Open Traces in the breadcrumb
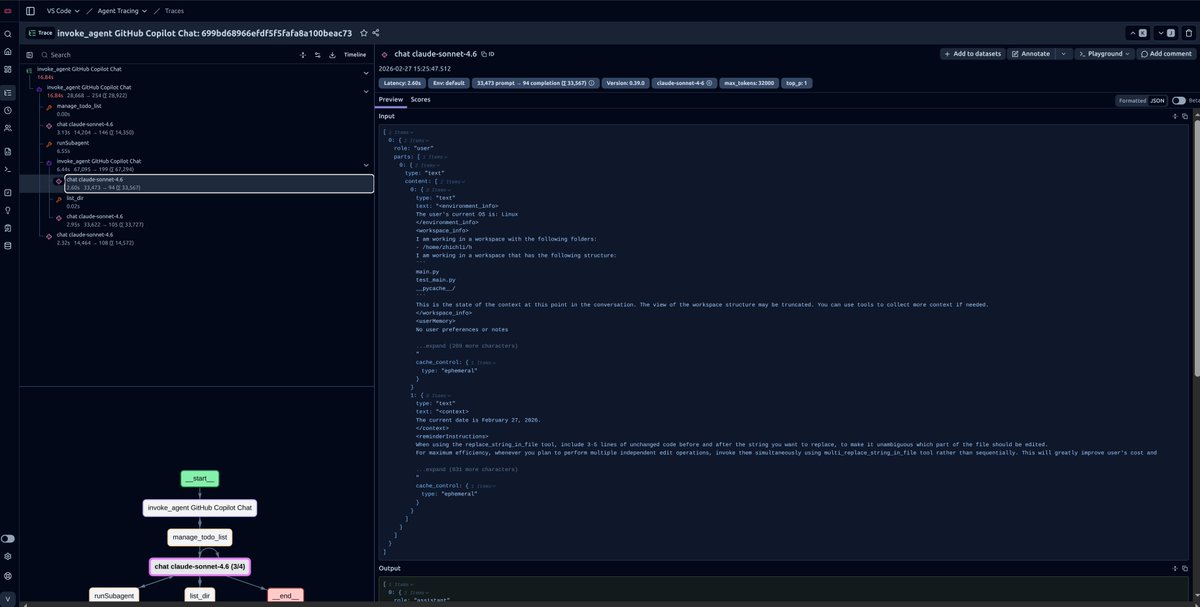This screenshot has width=1200, height=607. coord(174,11)
